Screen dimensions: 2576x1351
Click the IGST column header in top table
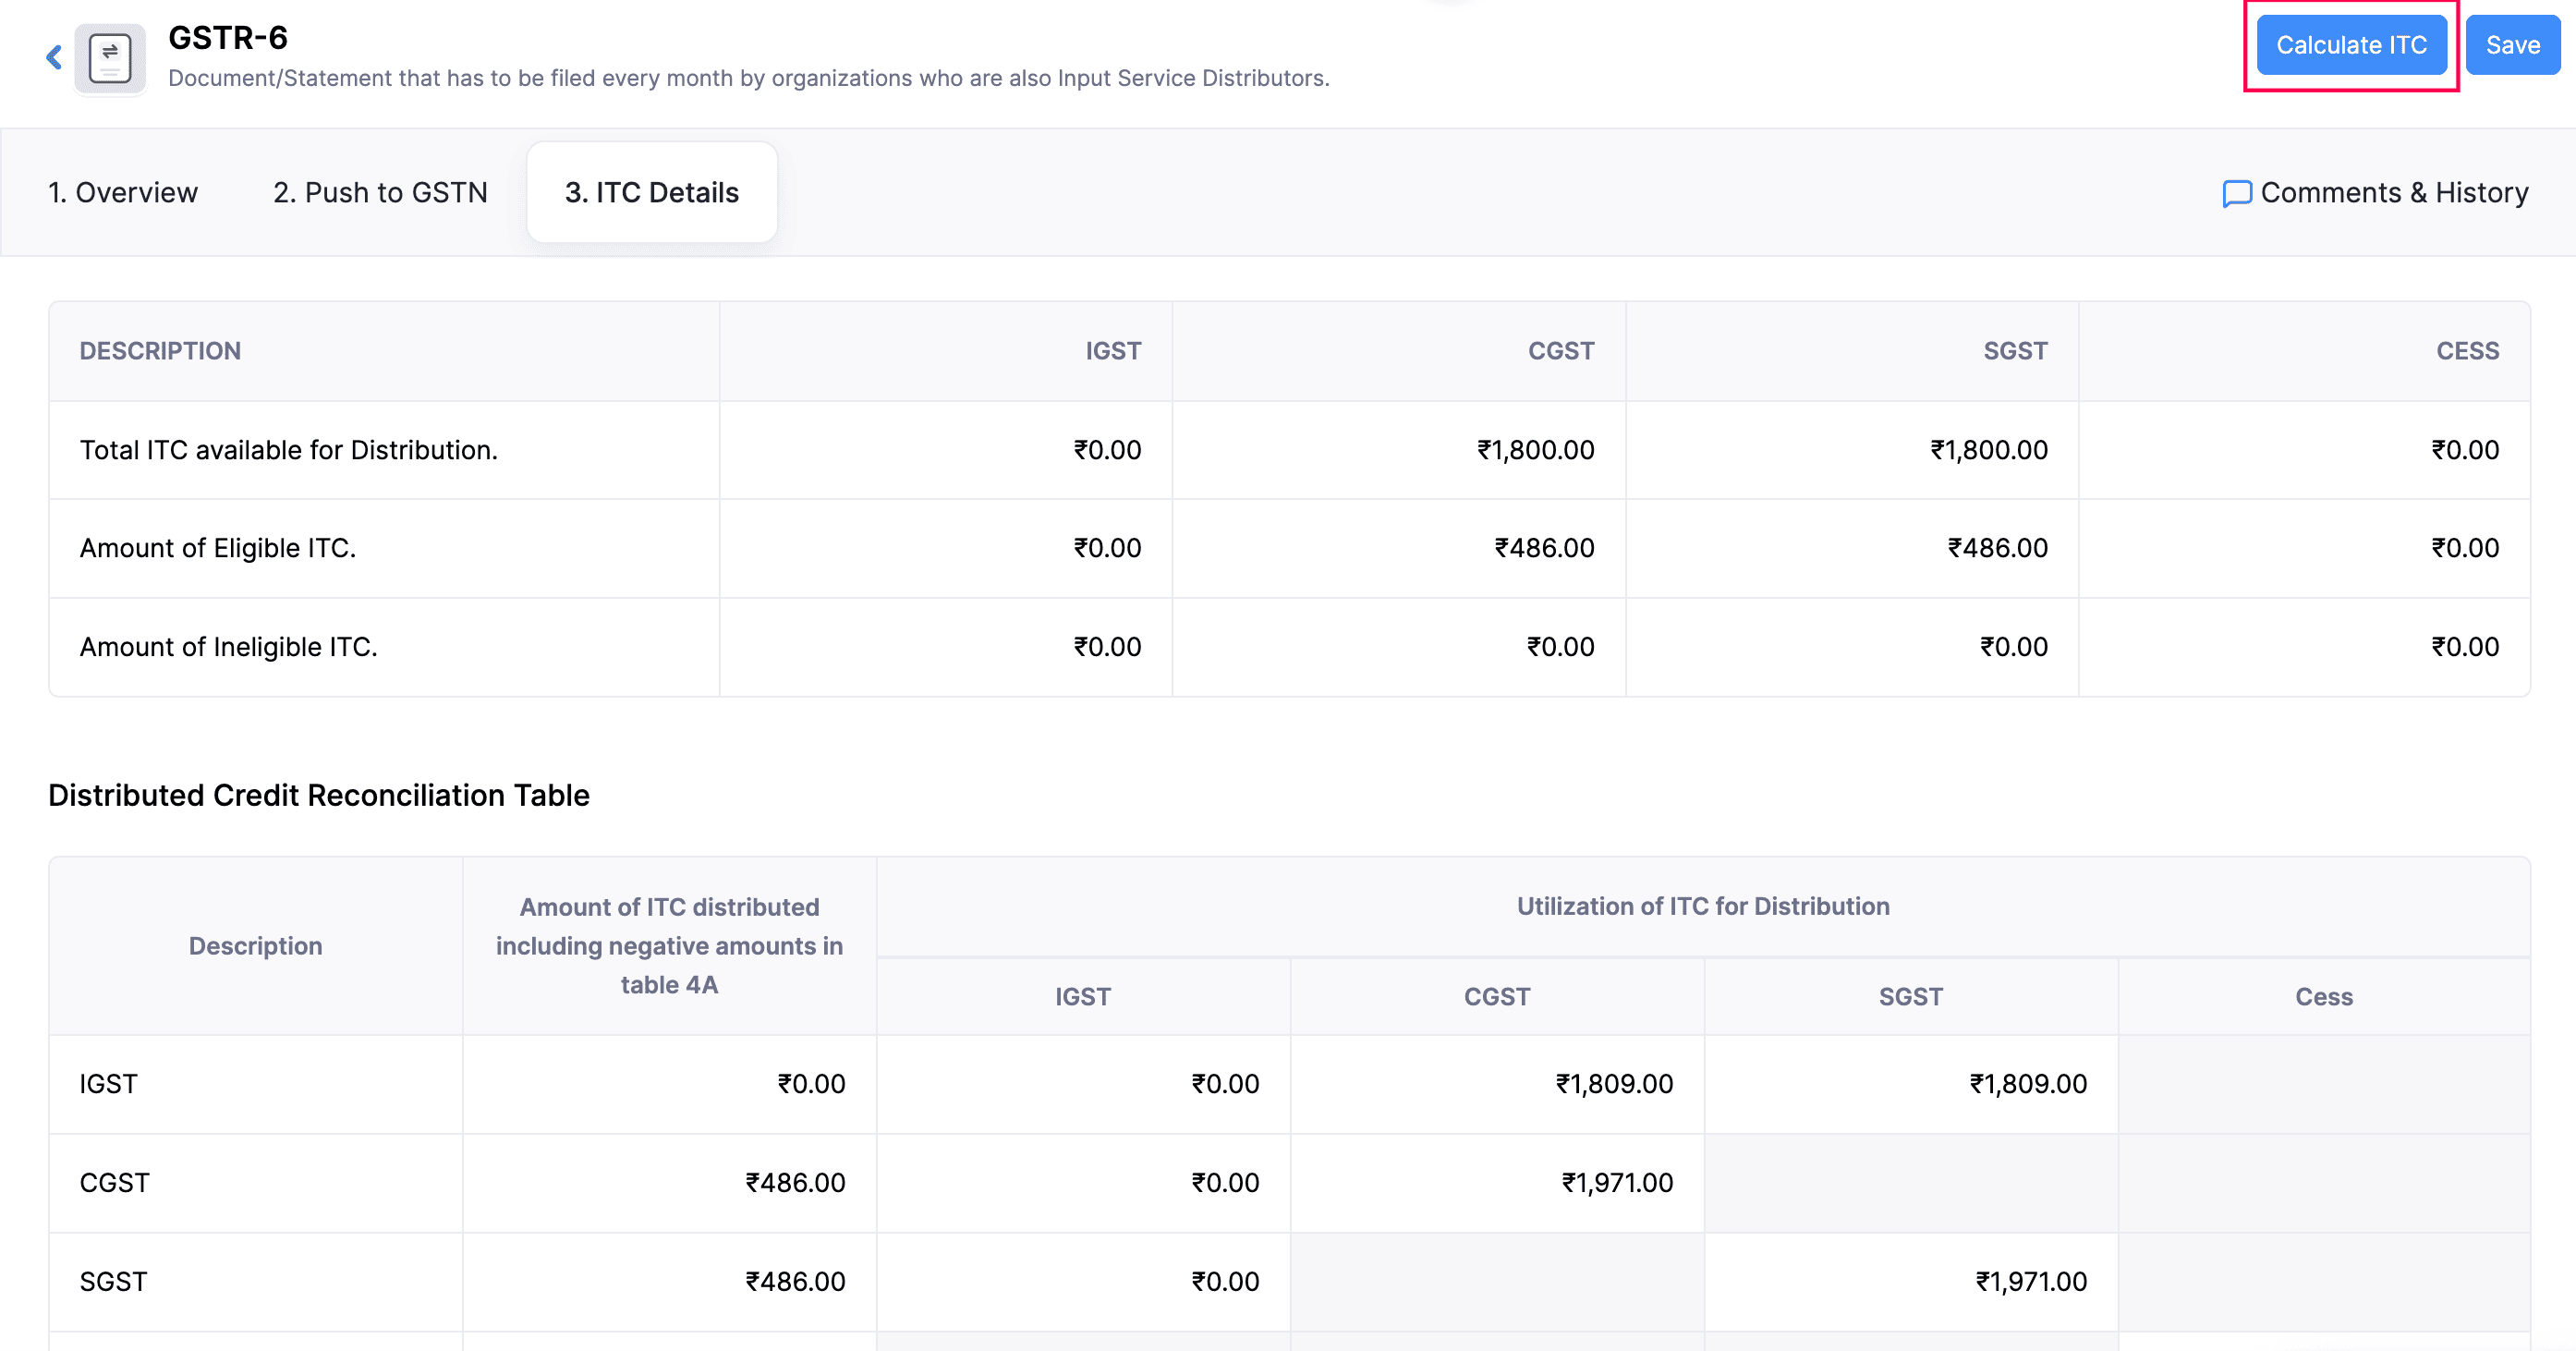pyautogui.click(x=1113, y=350)
